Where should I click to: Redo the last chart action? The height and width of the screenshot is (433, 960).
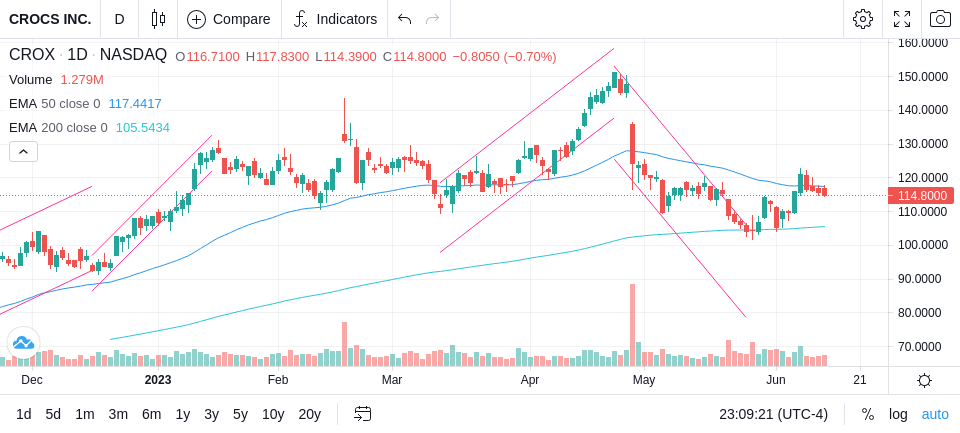[x=433, y=19]
